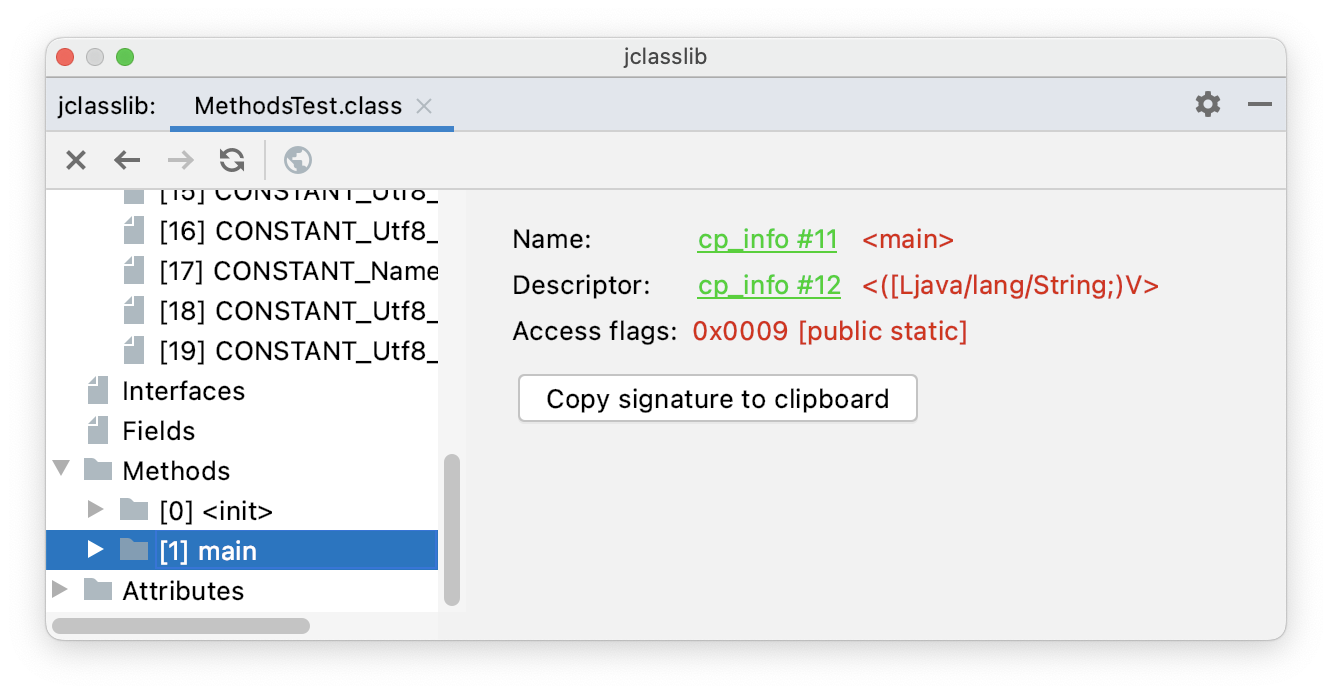This screenshot has width=1332, height=694.
Task: Follow the cp_info #12 descriptor link
Action: click(x=769, y=286)
